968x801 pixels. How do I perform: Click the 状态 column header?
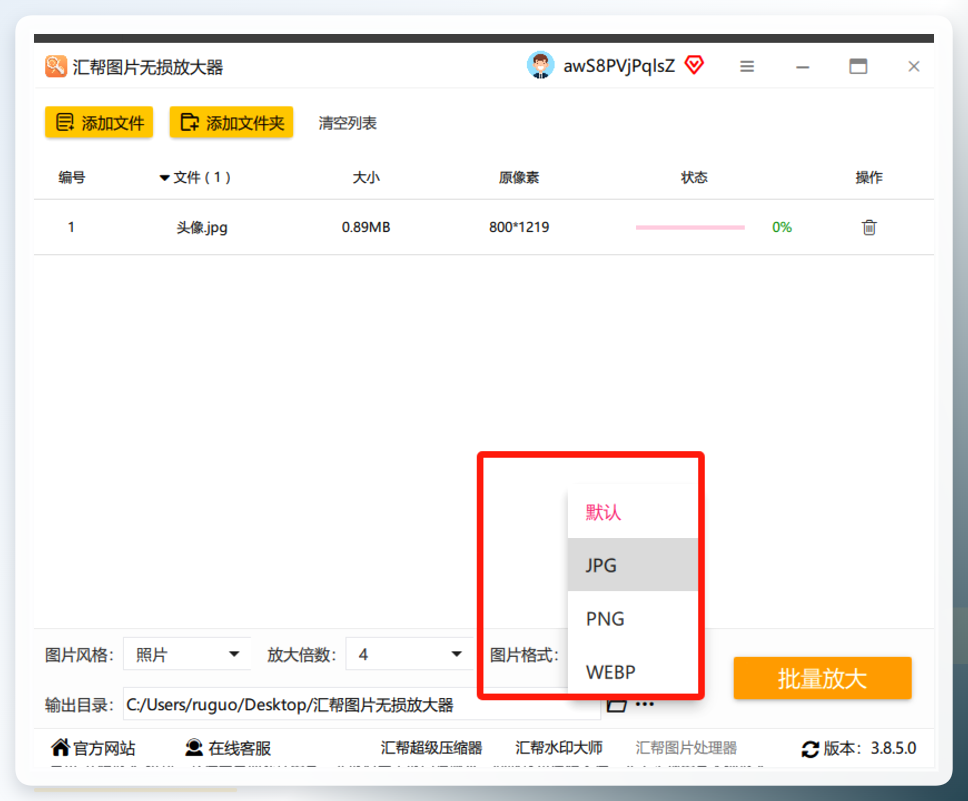click(694, 177)
